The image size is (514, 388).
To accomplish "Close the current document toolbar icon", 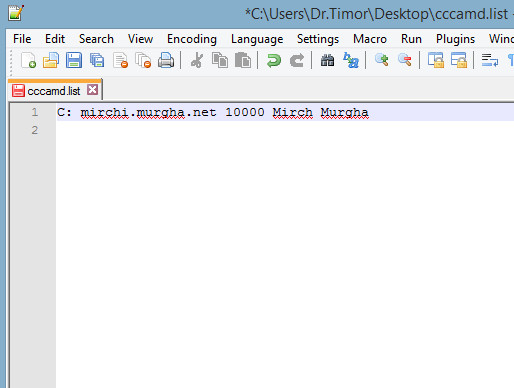I will click(x=120, y=61).
